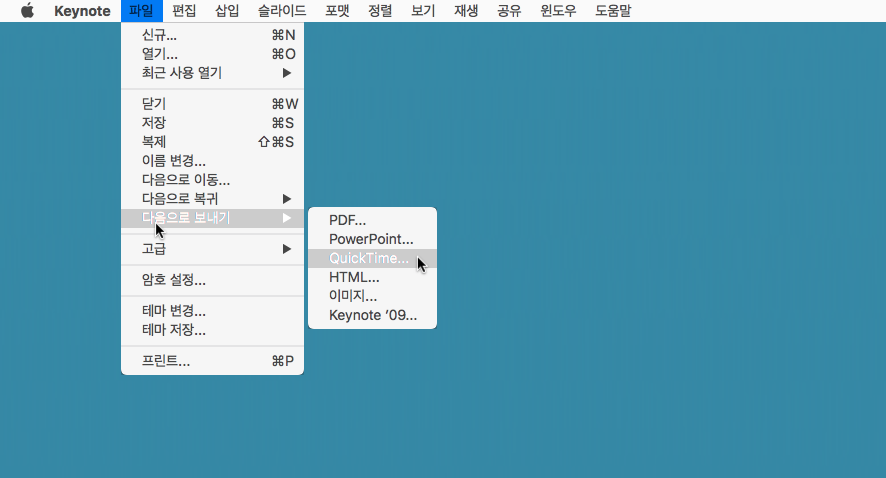This screenshot has width=886, height=478.
Task: Open the 삽입 menu
Action: tap(227, 11)
